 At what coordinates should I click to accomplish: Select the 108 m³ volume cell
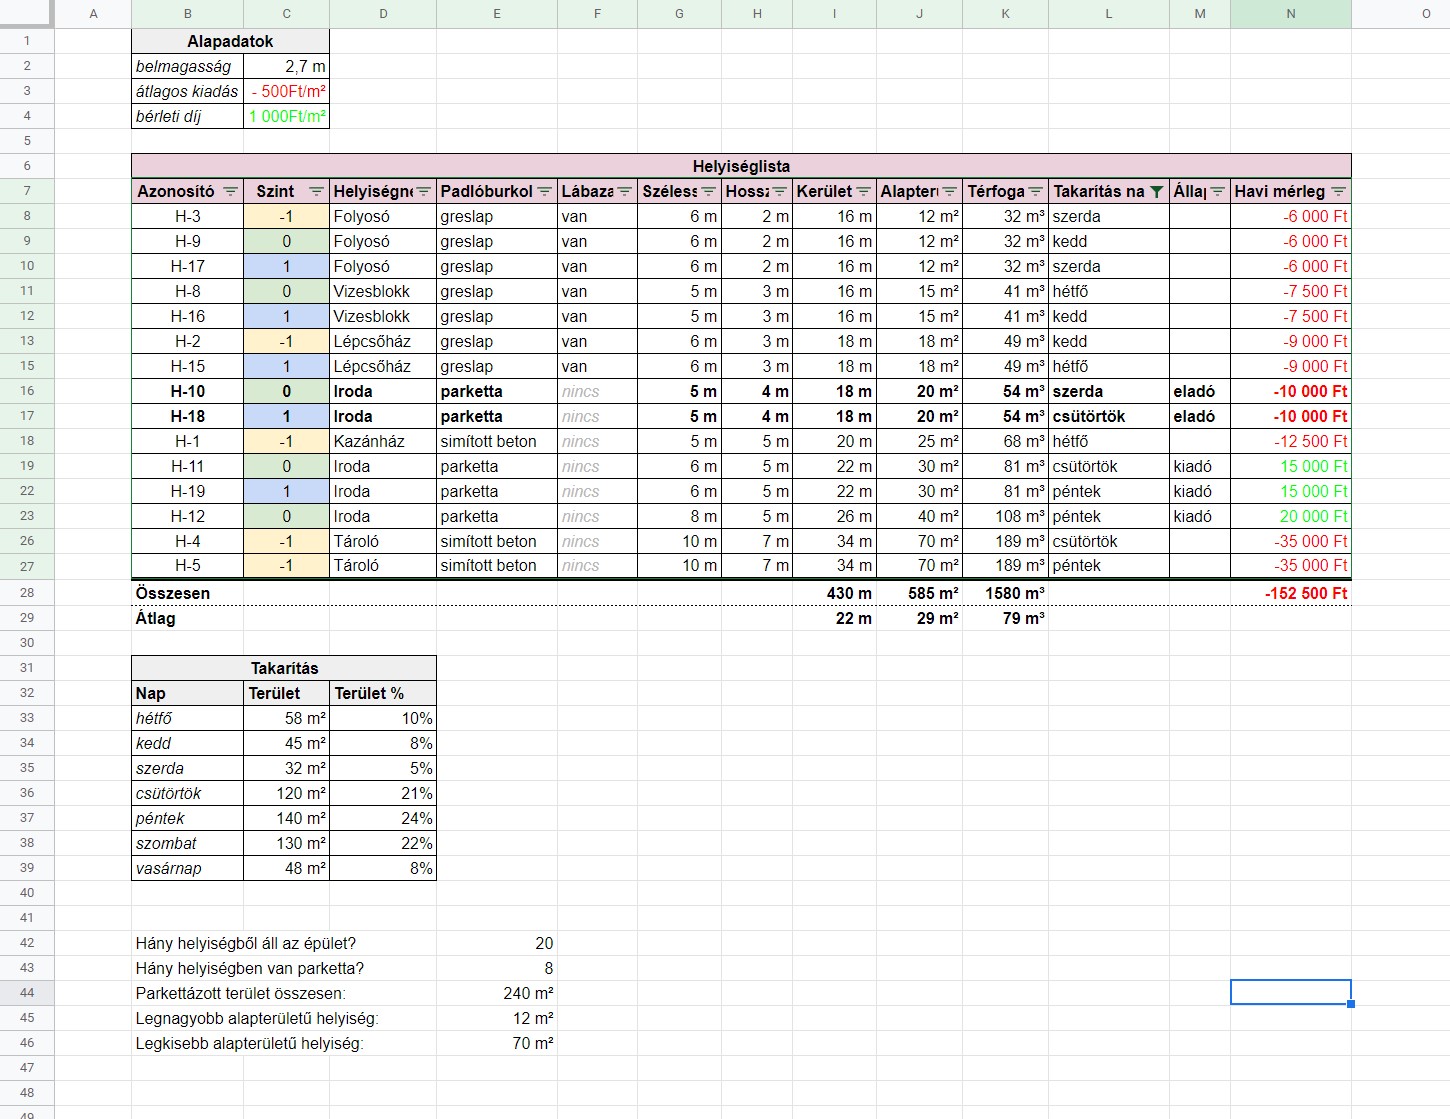pos(1005,516)
